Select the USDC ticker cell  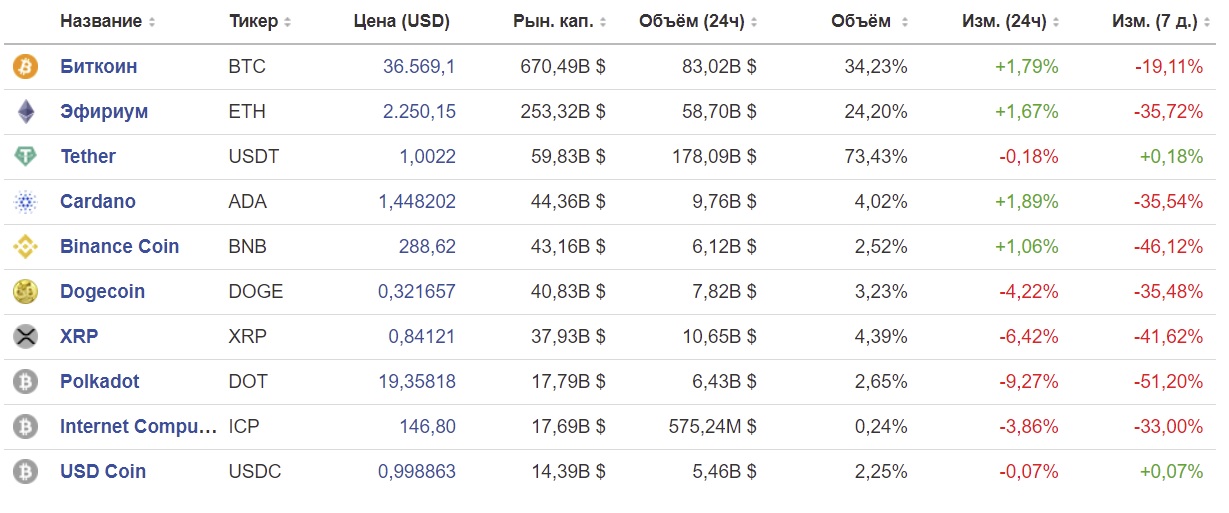click(x=255, y=472)
